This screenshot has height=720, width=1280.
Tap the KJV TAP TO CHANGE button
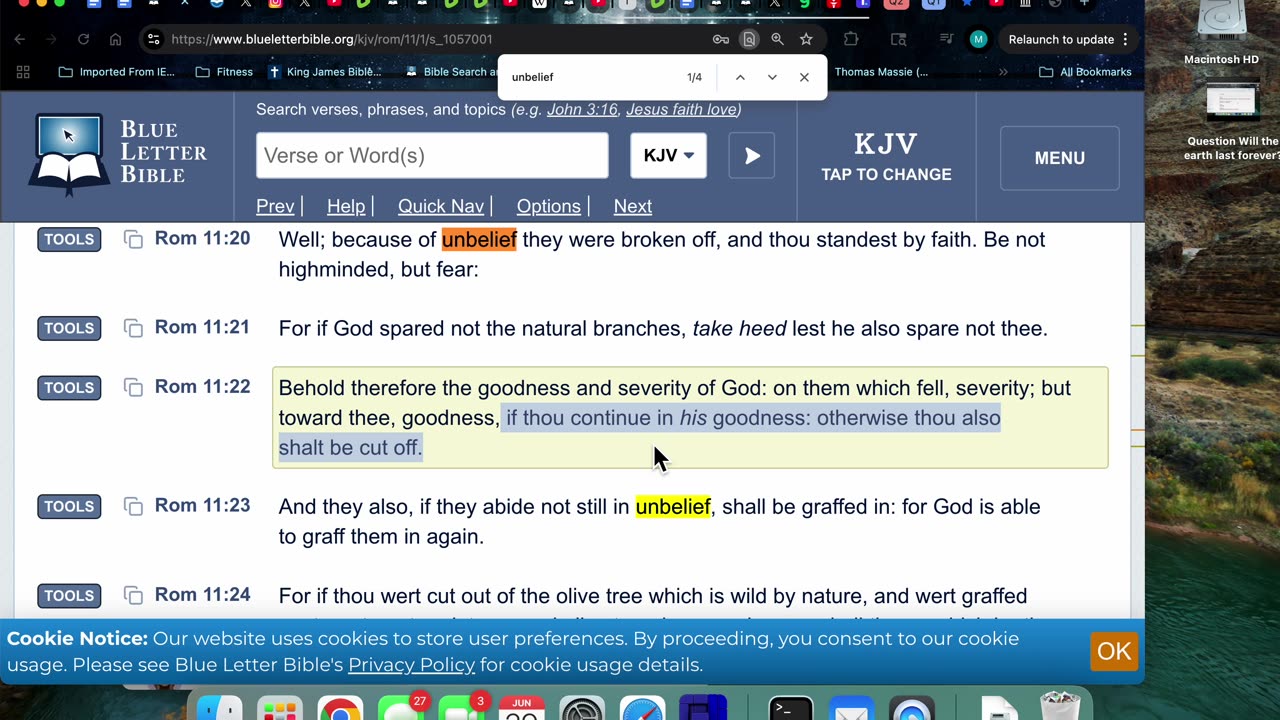tap(886, 157)
